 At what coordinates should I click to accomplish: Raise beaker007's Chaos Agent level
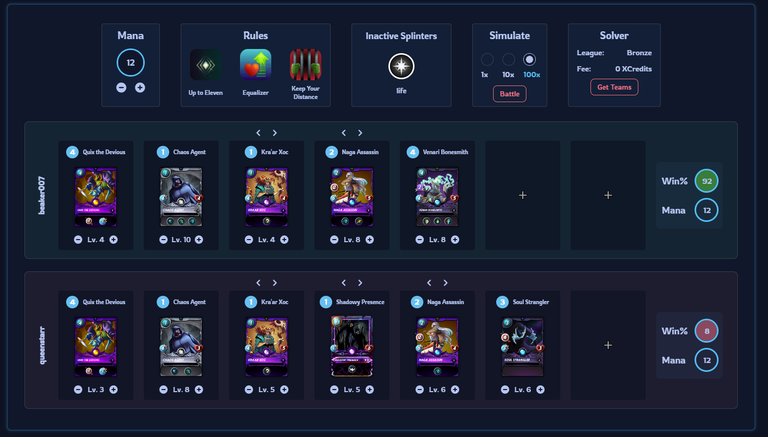[x=199, y=240]
